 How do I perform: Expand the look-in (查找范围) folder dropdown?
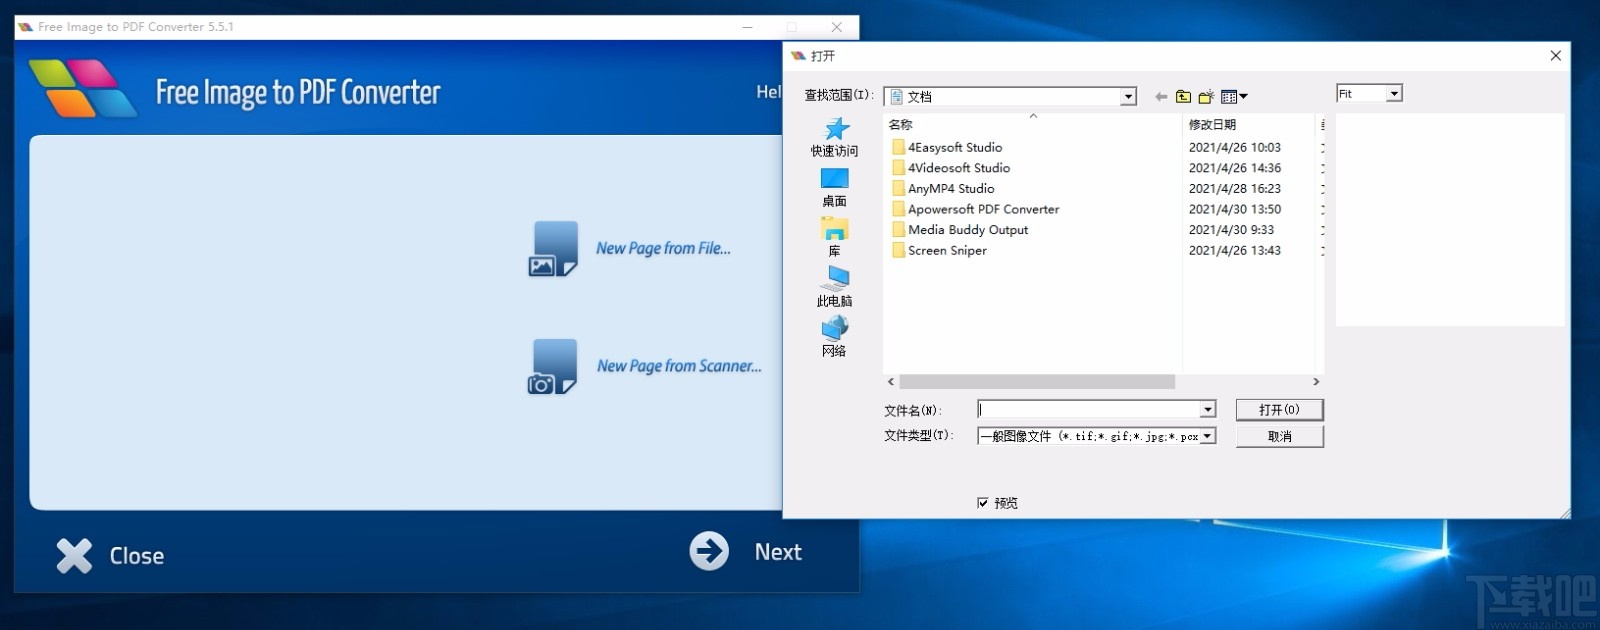coord(1128,97)
